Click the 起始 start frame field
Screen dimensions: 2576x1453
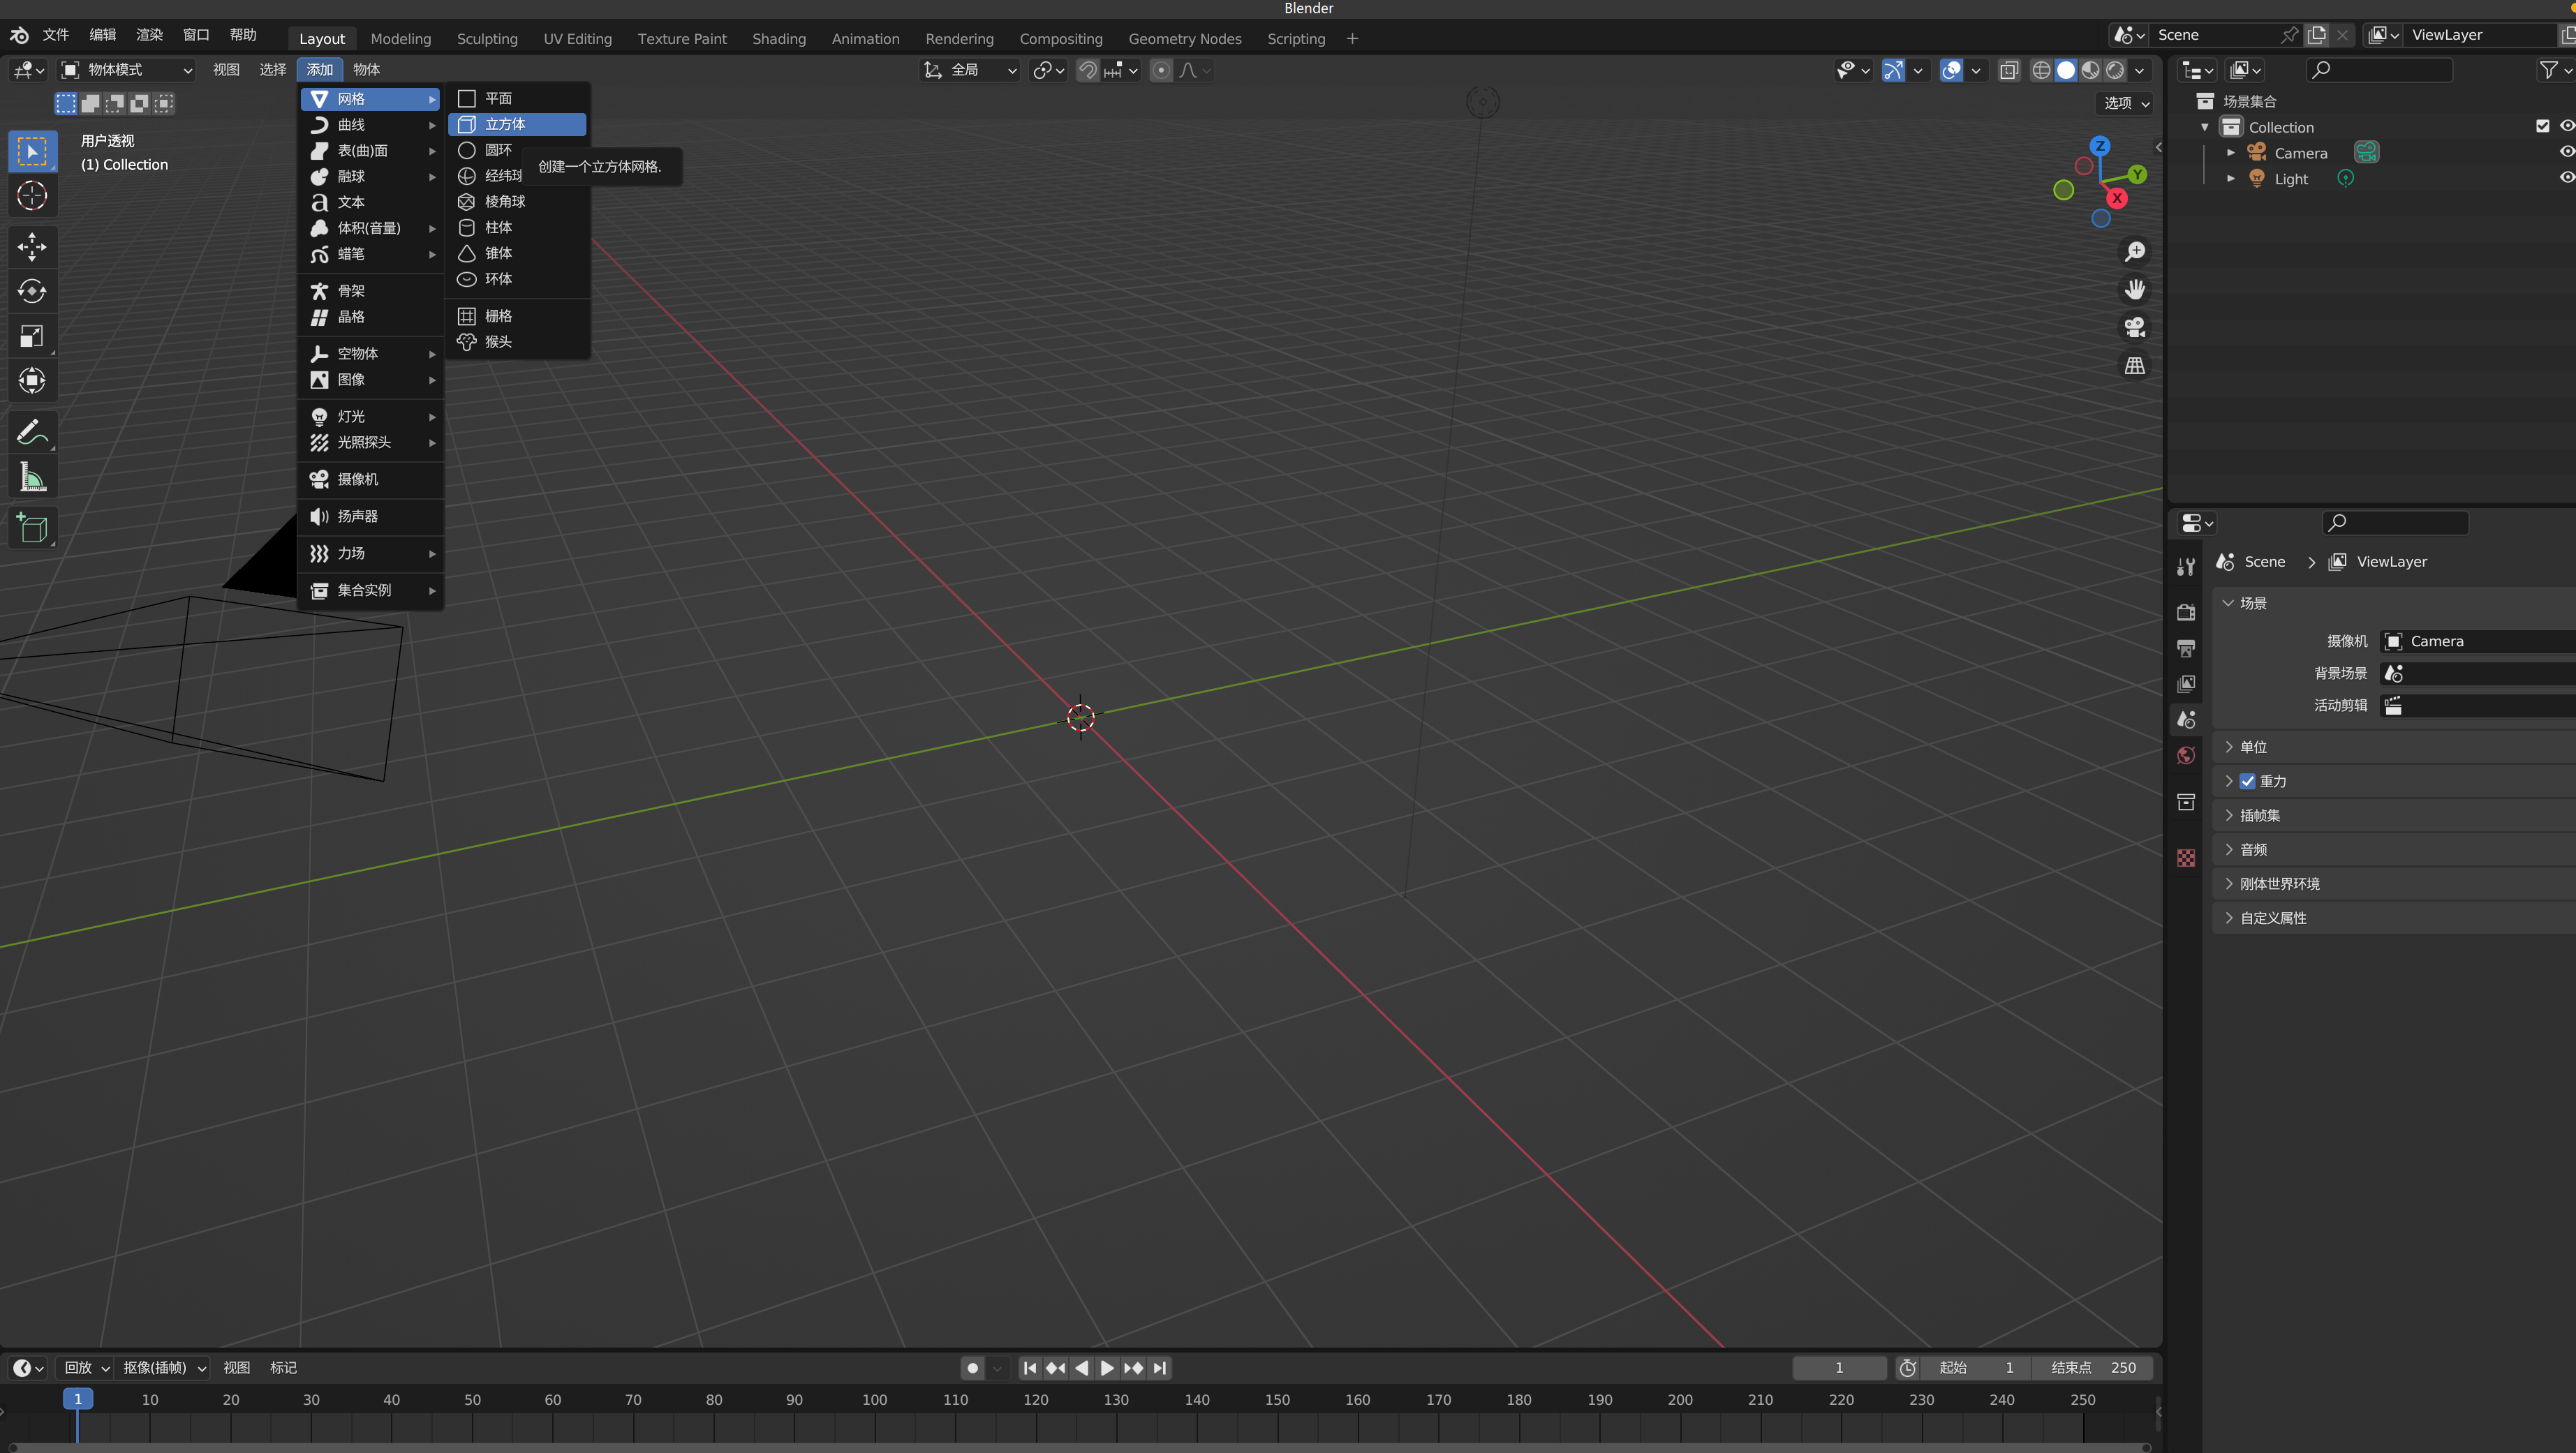pos(1977,1368)
